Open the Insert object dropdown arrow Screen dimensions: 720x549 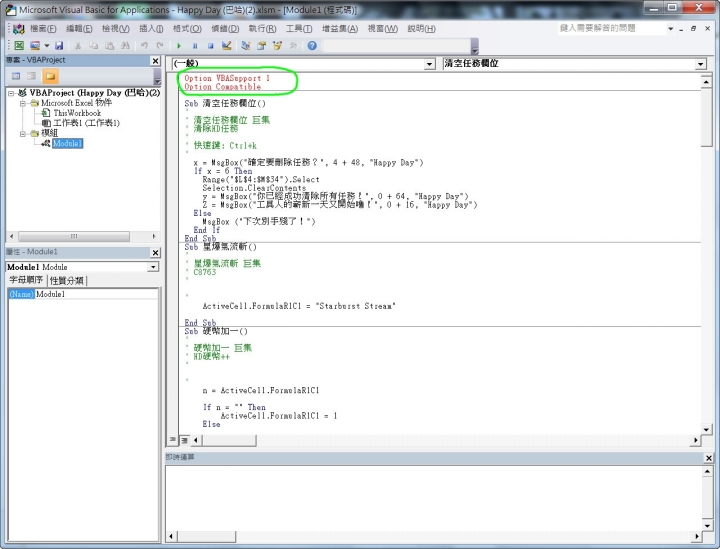[x=46, y=45]
